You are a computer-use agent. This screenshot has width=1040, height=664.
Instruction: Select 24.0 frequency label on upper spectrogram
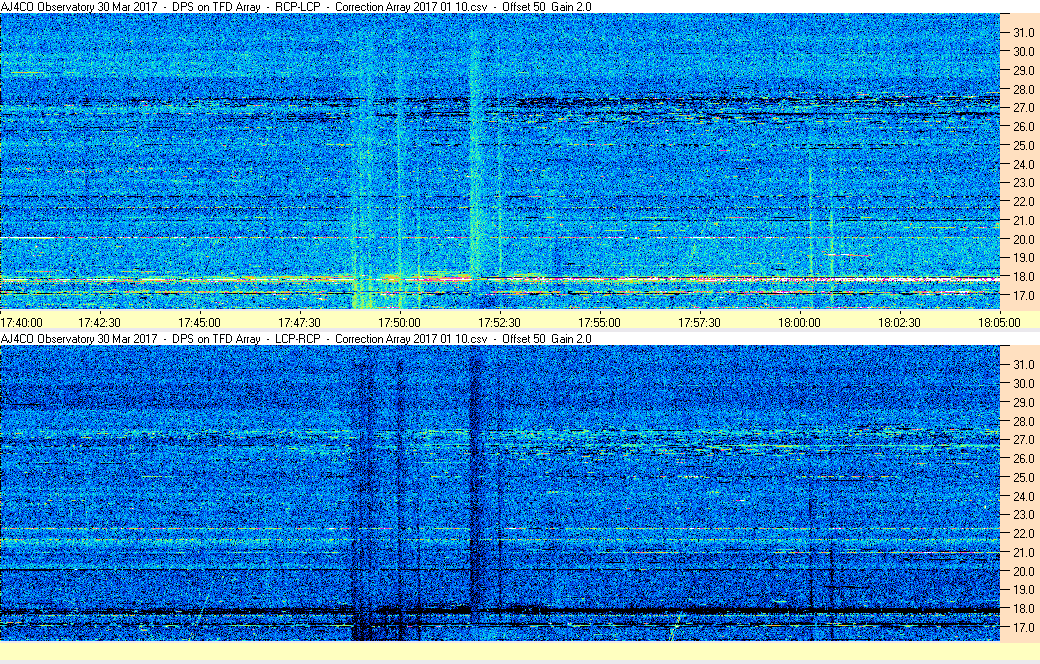tap(1024, 164)
